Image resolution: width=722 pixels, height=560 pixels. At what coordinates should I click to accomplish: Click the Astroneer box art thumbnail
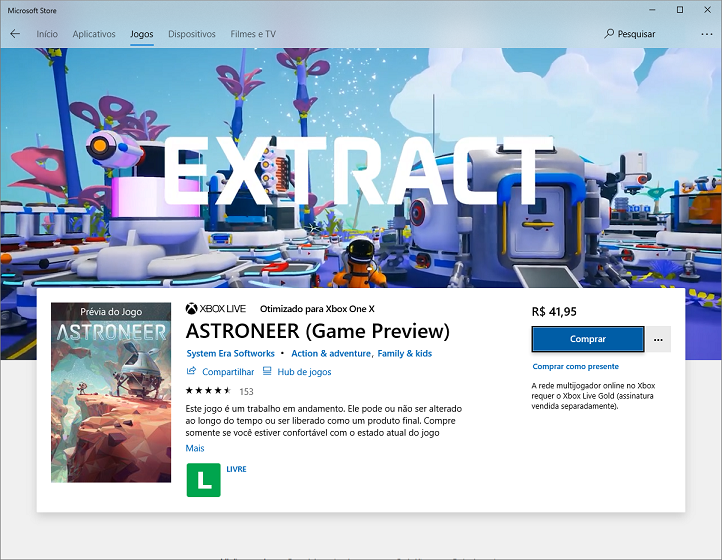[x=111, y=392]
